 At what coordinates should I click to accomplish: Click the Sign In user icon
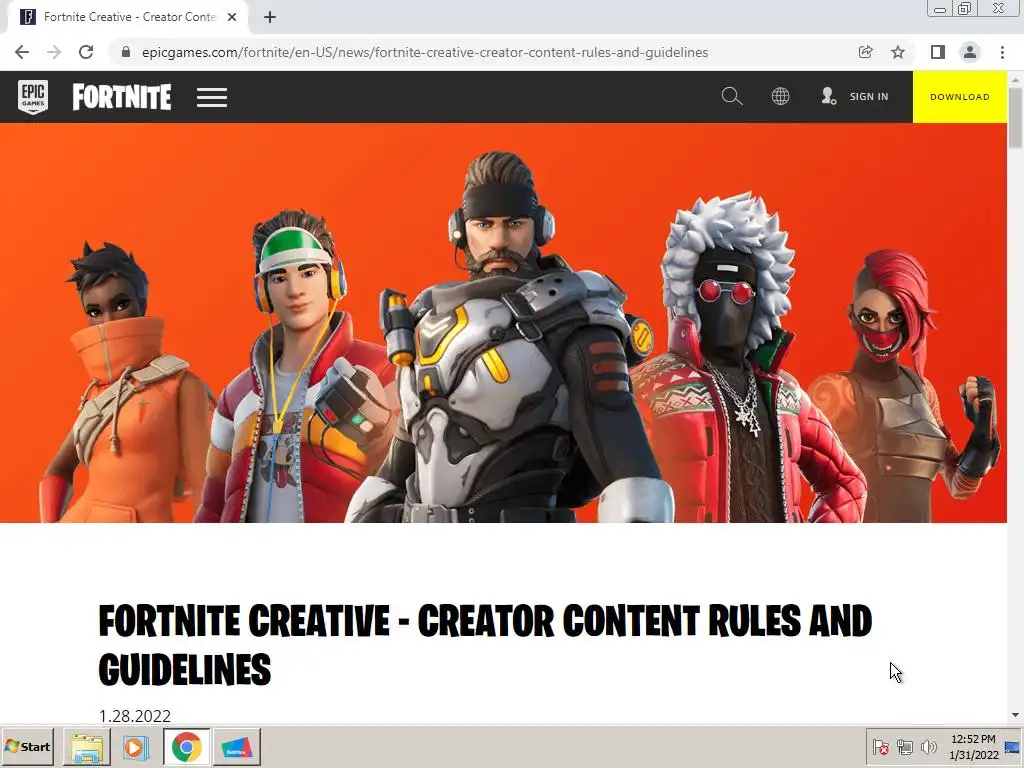[x=828, y=97]
